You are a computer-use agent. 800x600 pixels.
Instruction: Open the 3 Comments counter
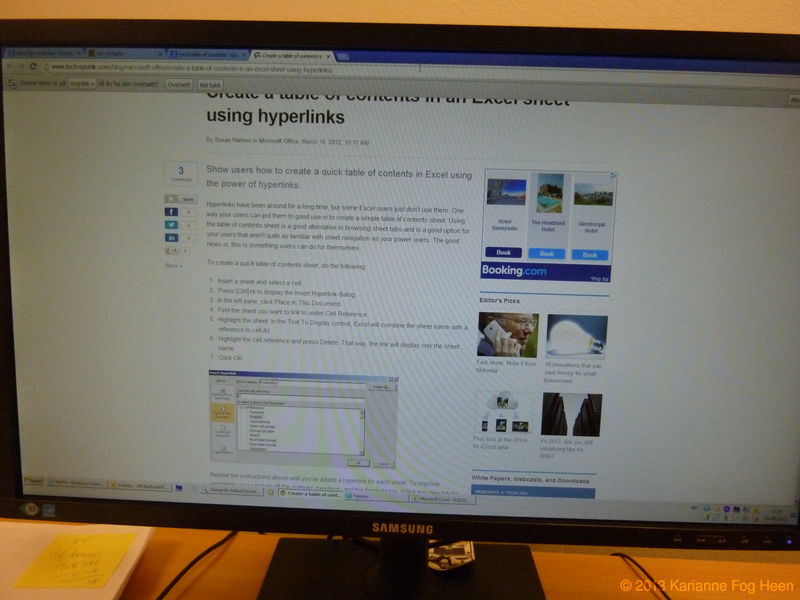(181, 173)
